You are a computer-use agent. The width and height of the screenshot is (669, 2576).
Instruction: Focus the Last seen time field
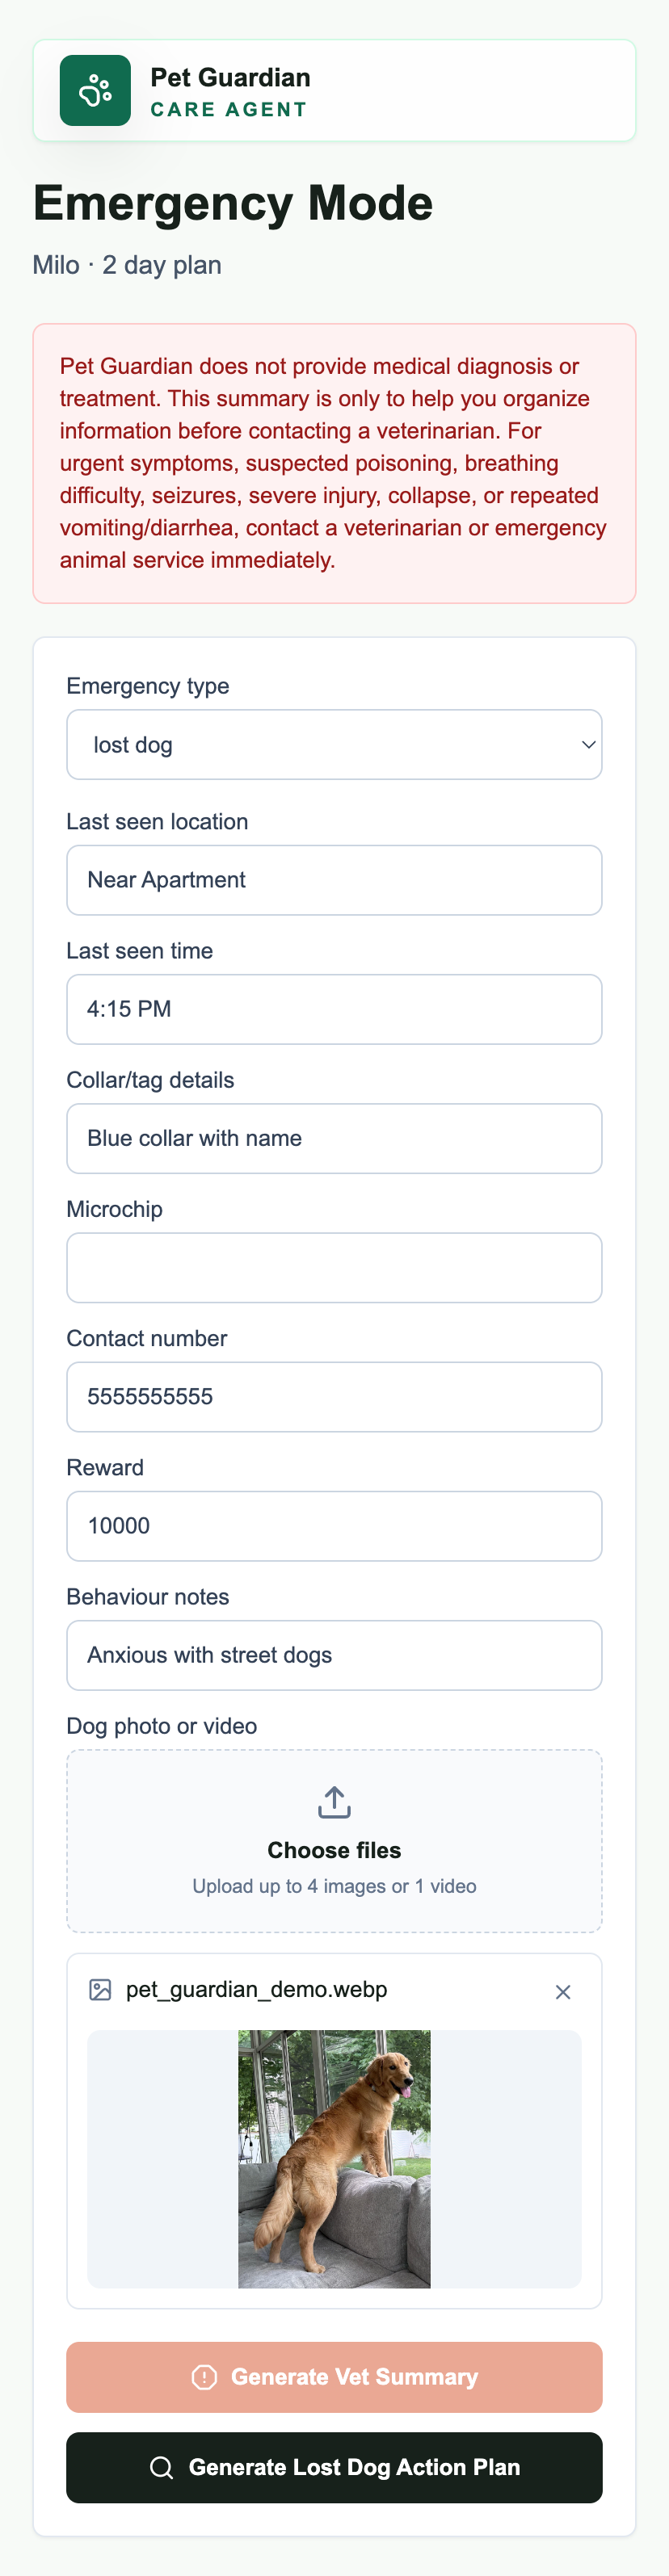coord(334,1009)
